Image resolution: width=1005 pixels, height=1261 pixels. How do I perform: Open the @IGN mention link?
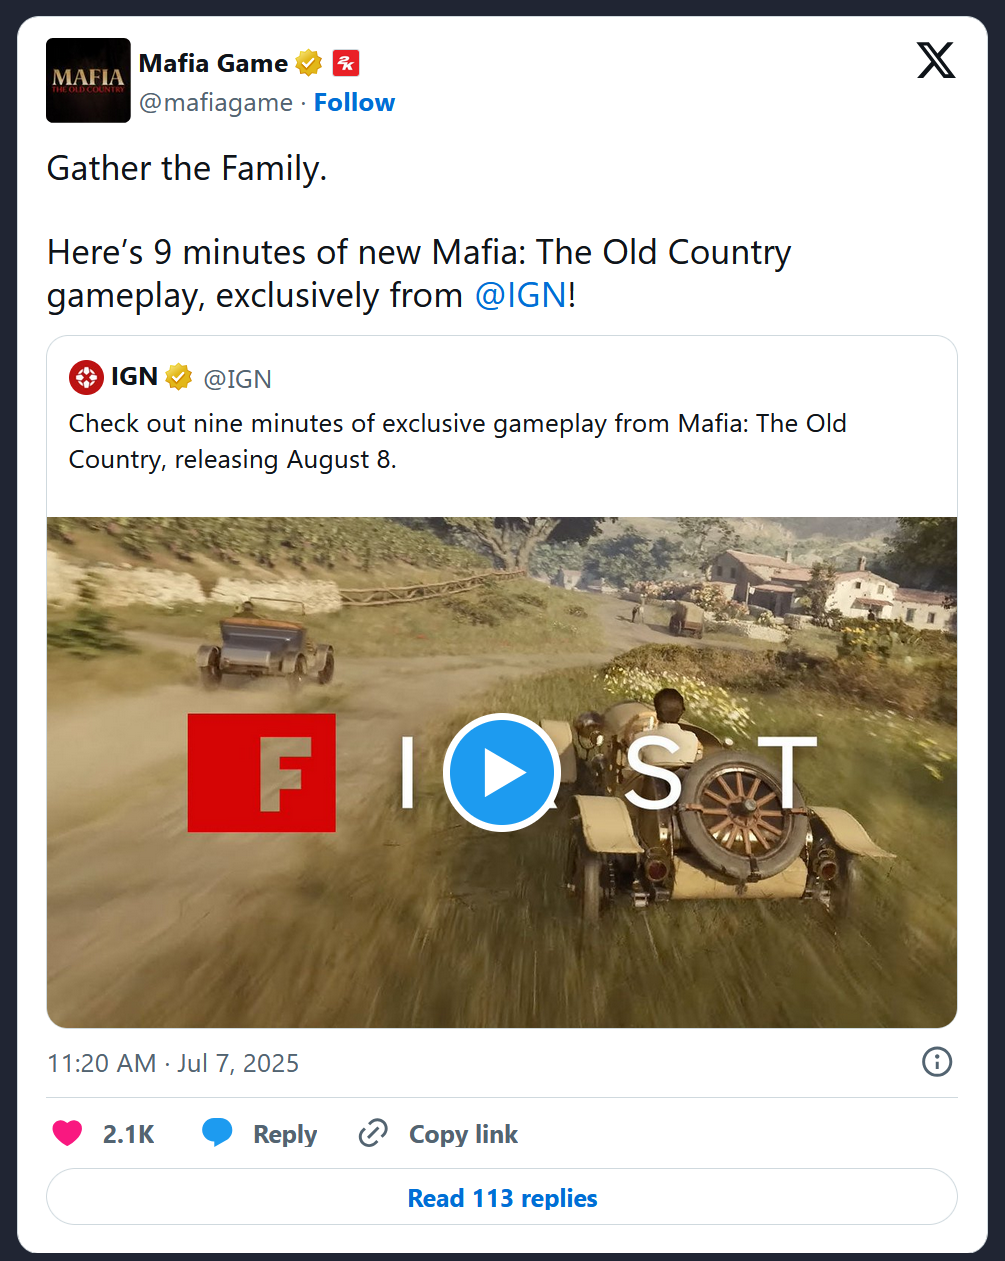[x=521, y=296]
